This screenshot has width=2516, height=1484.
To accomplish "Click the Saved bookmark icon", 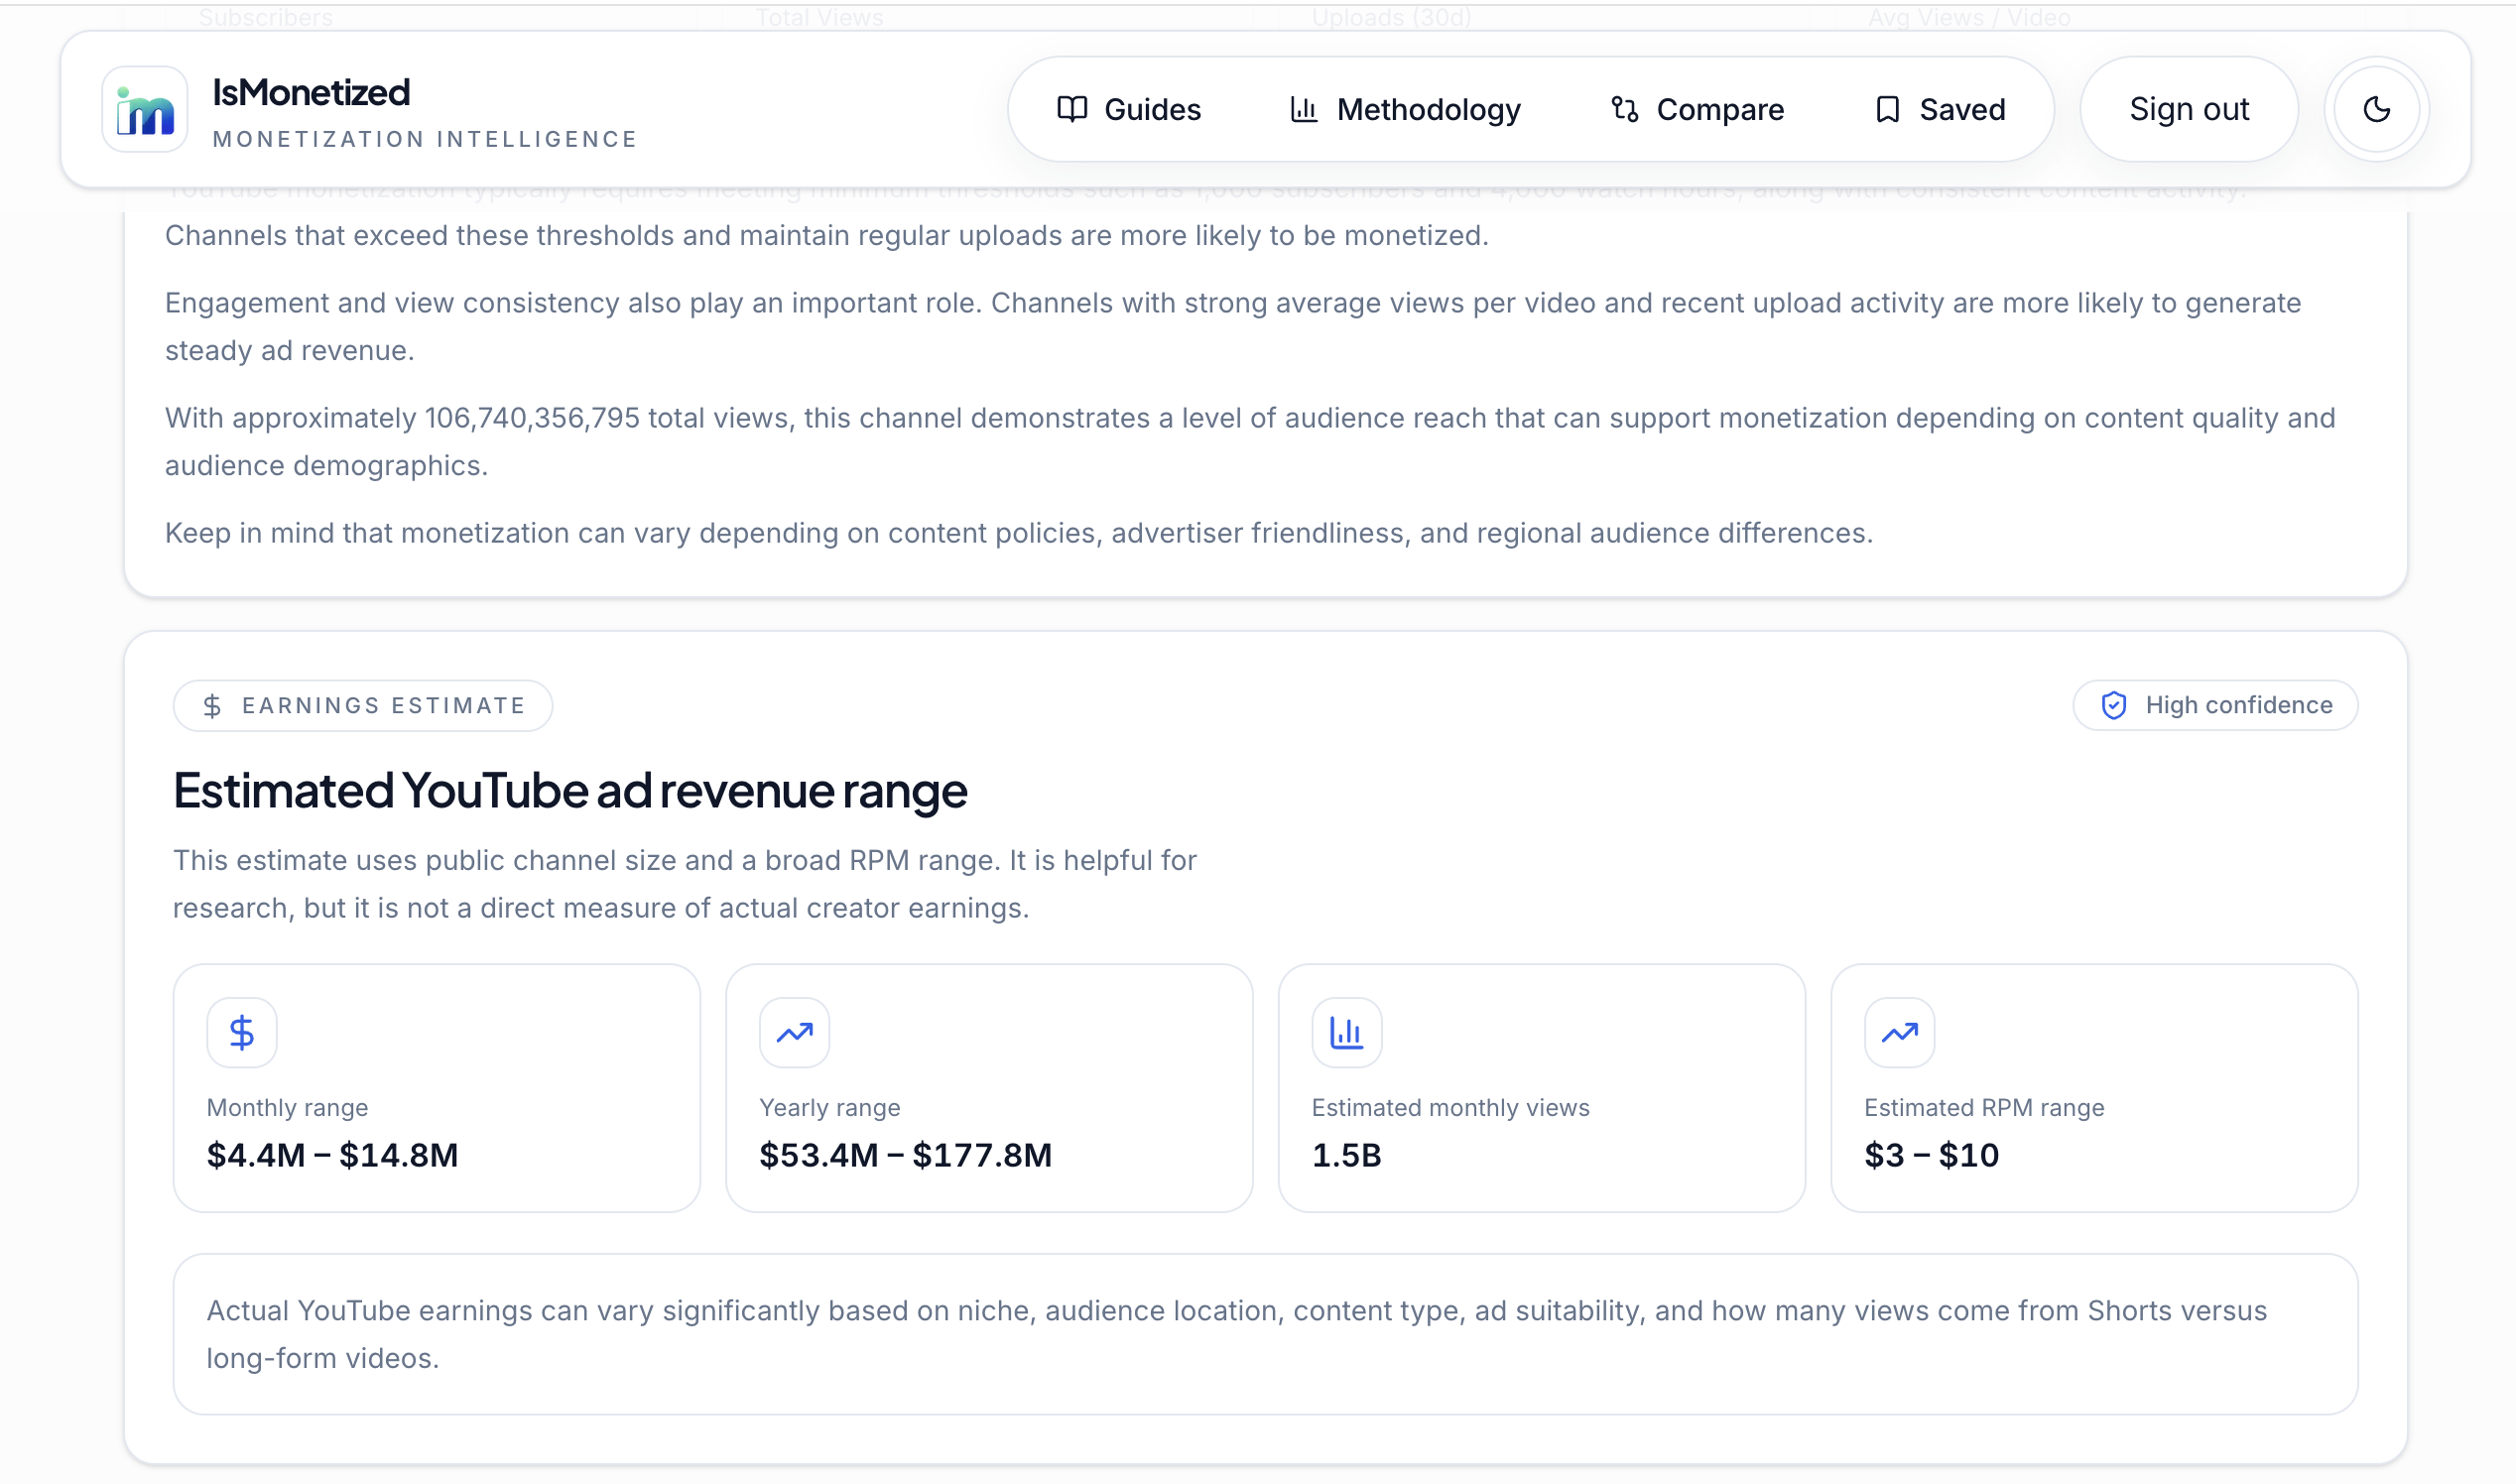I will 1887,109.
